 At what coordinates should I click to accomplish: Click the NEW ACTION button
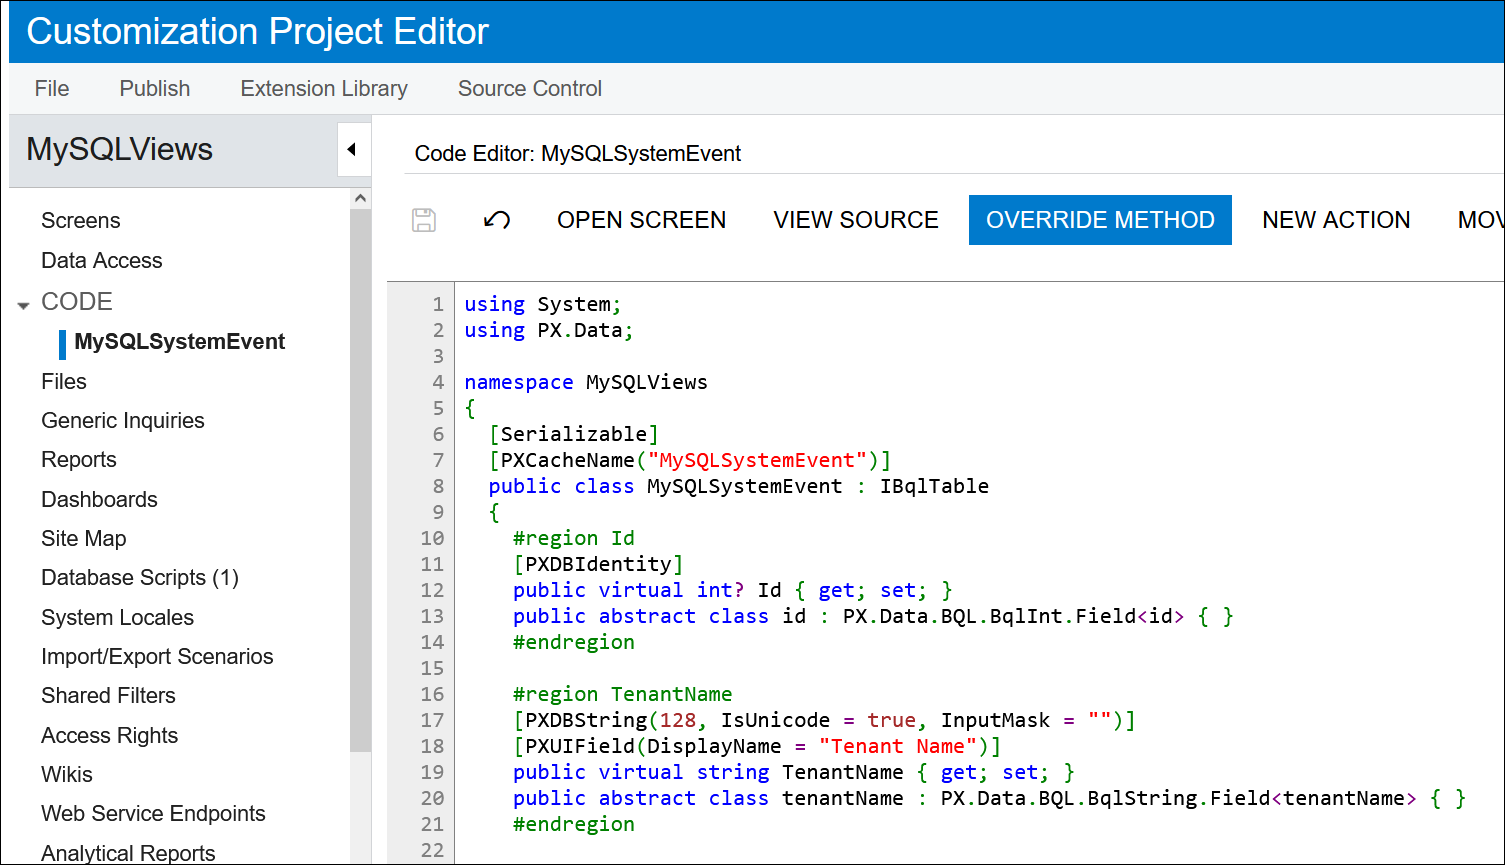coord(1336,220)
